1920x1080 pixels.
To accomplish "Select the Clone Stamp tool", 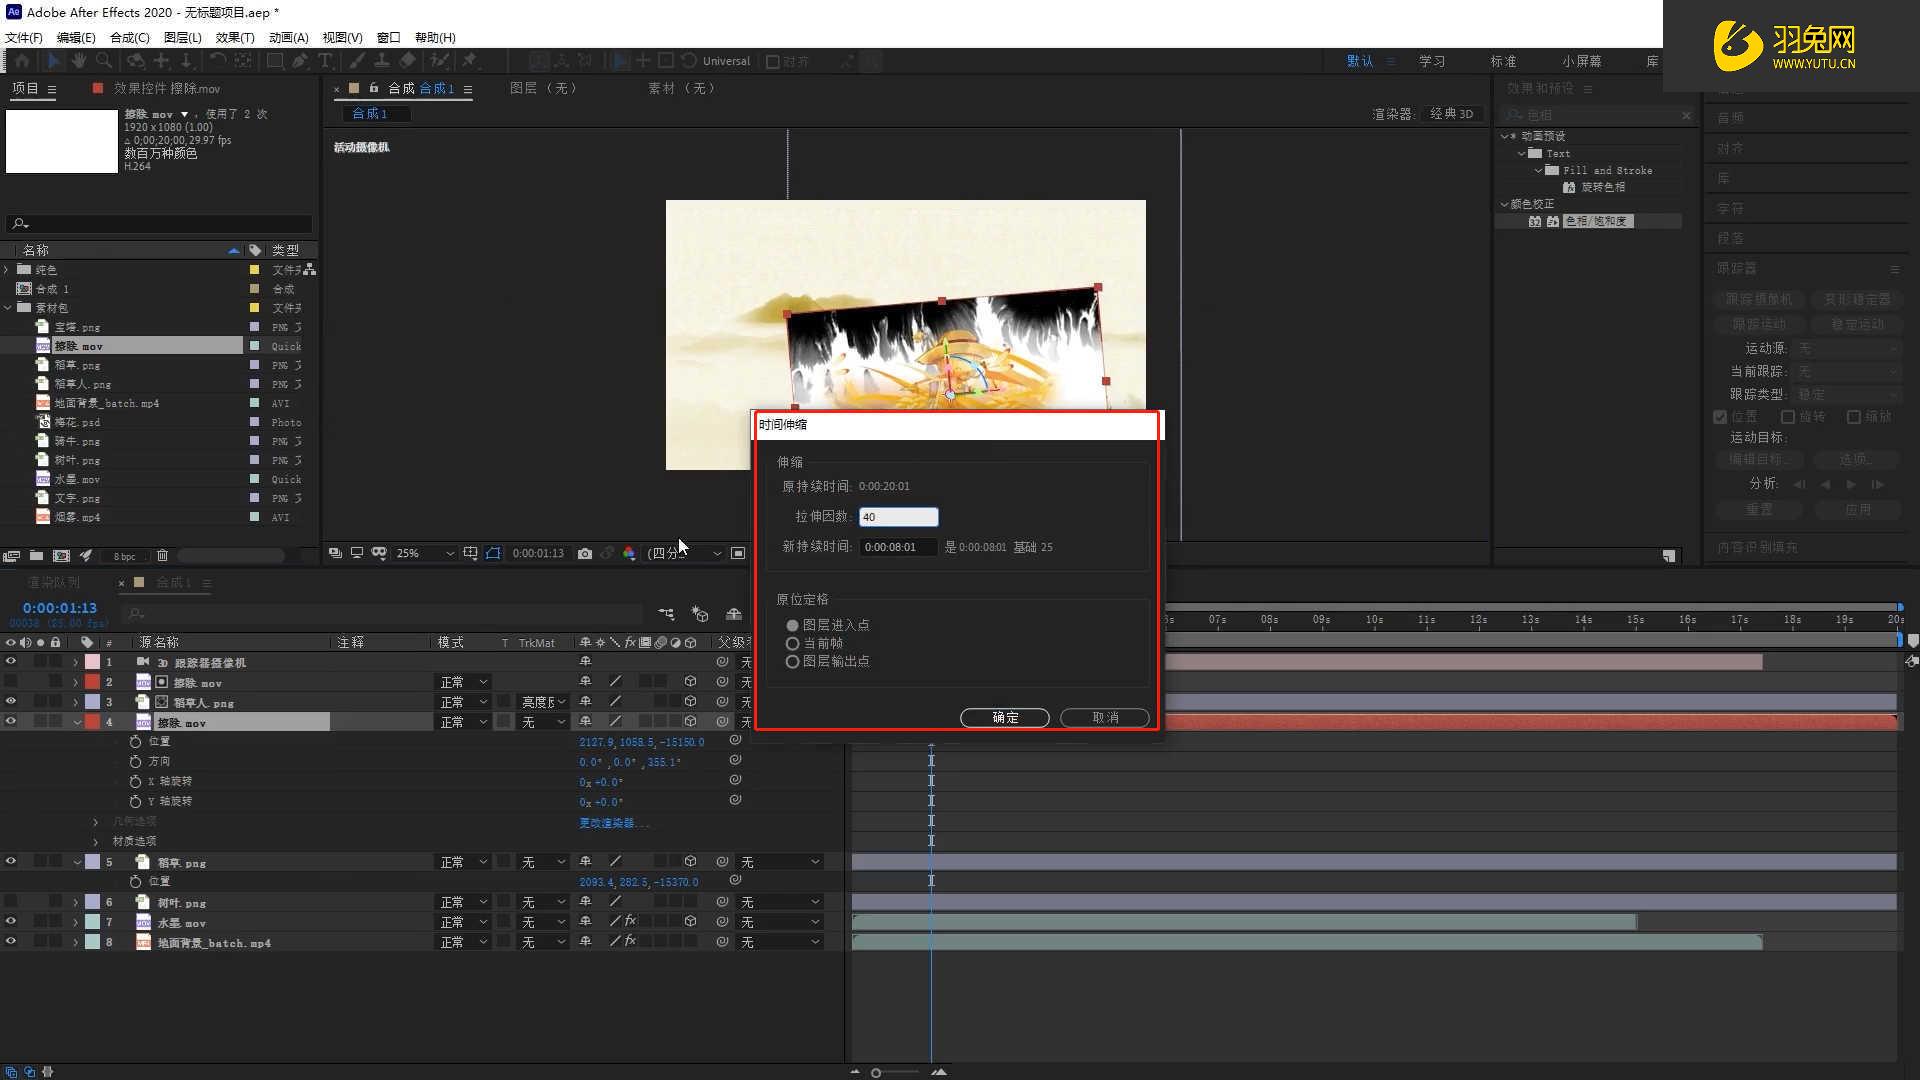I will click(x=382, y=61).
